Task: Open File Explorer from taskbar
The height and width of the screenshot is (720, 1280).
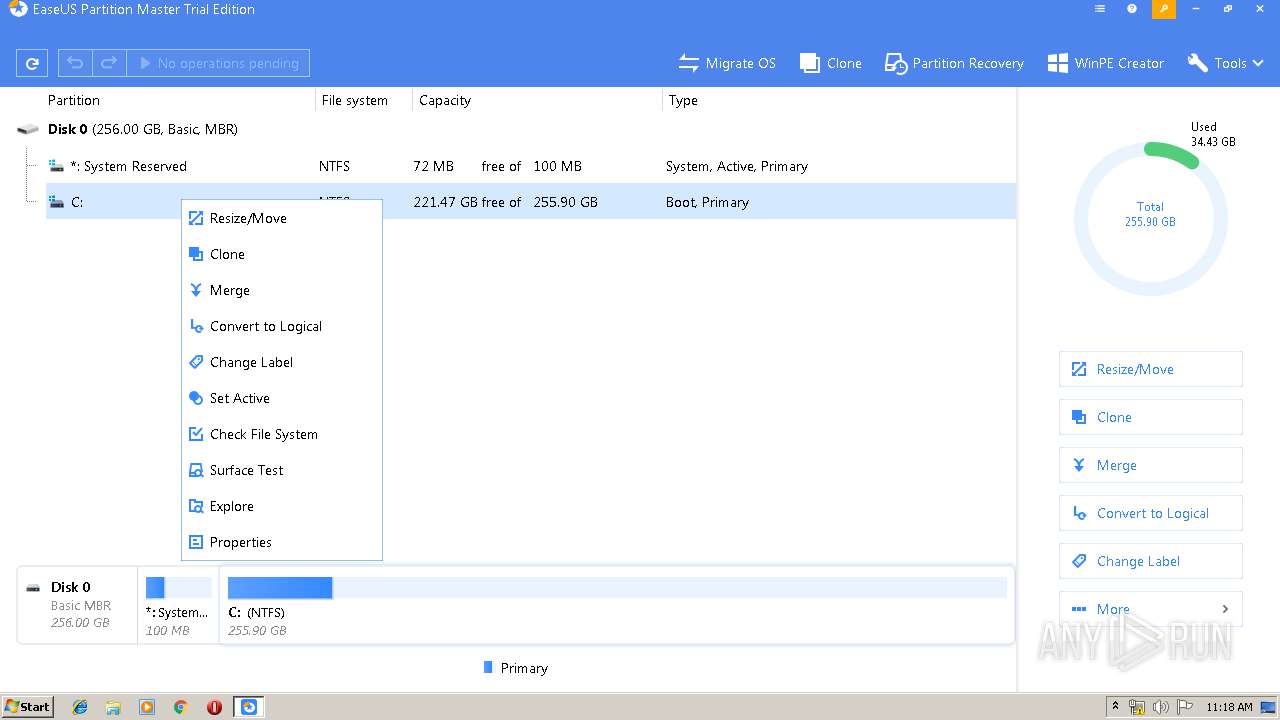Action: [113, 707]
